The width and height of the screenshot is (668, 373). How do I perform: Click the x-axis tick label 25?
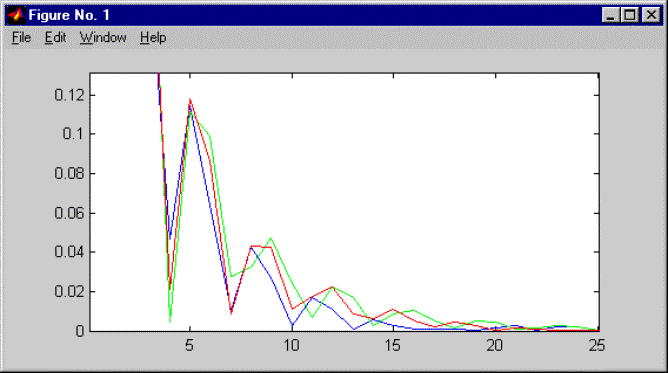[x=597, y=346]
